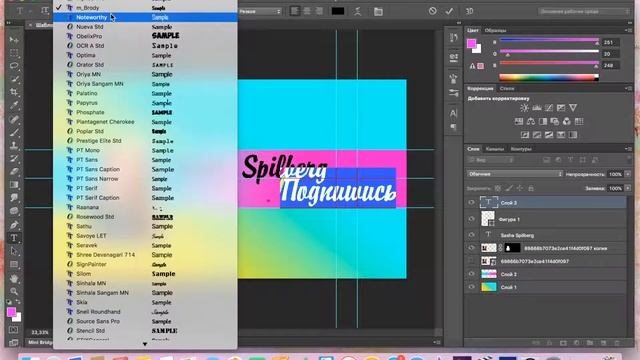Add Levels adjustment histogram icon
The width and height of the screenshot is (640, 360).
pyautogui.click(x=537, y=108)
